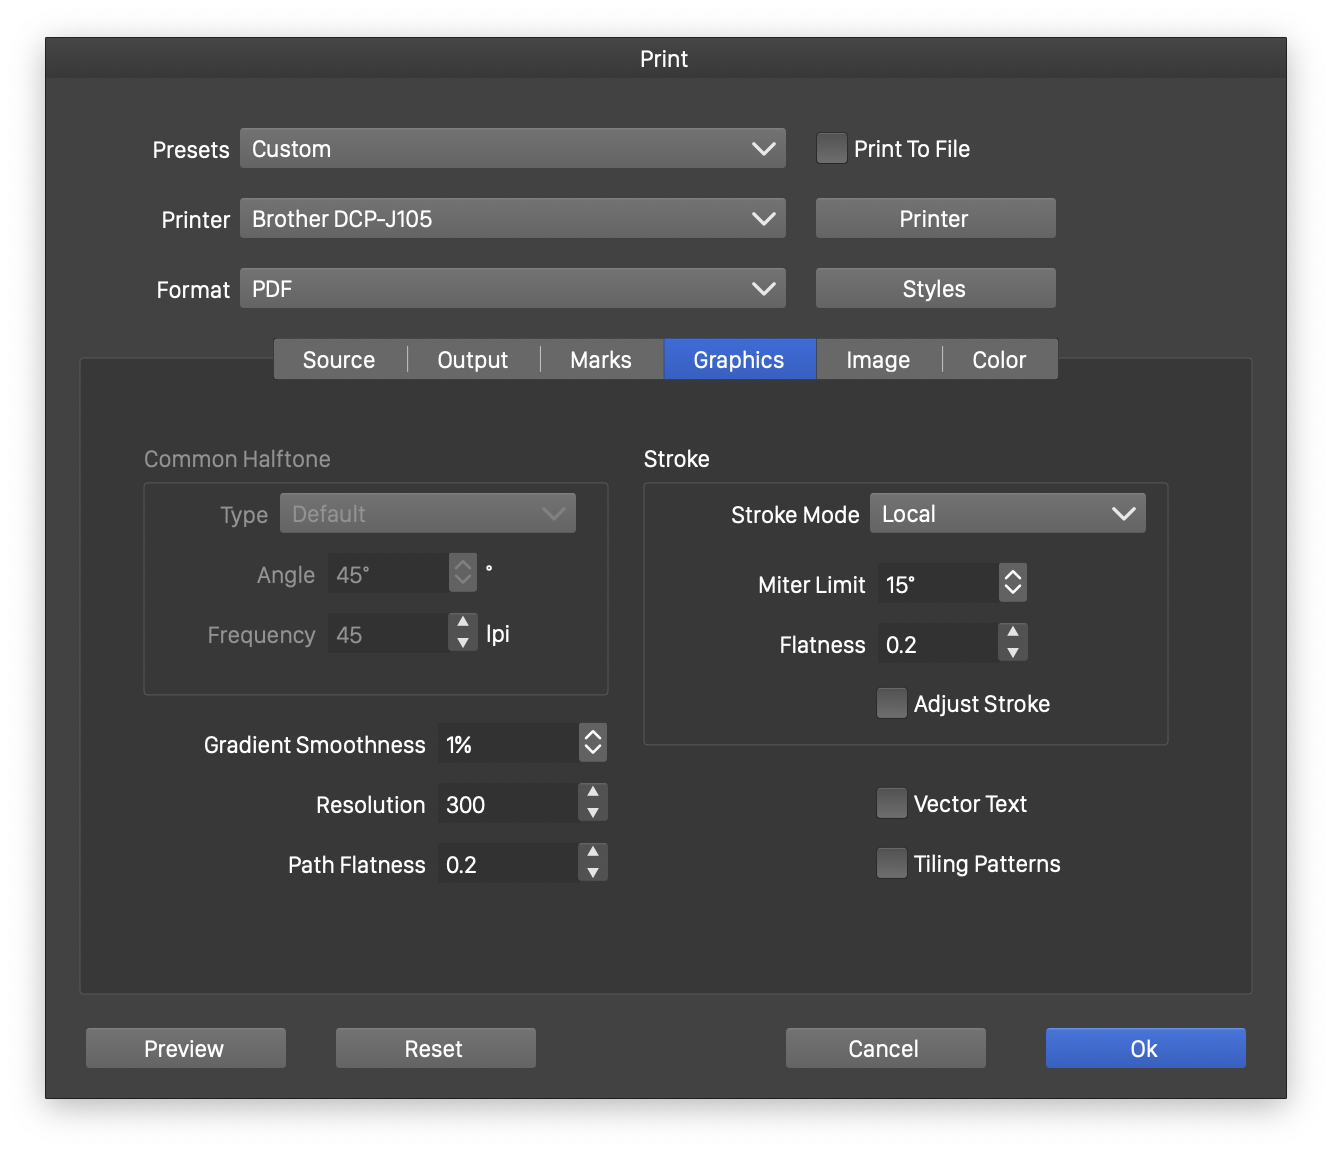
Task: Toggle the Adjust Stroke checkbox
Action: [x=891, y=703]
